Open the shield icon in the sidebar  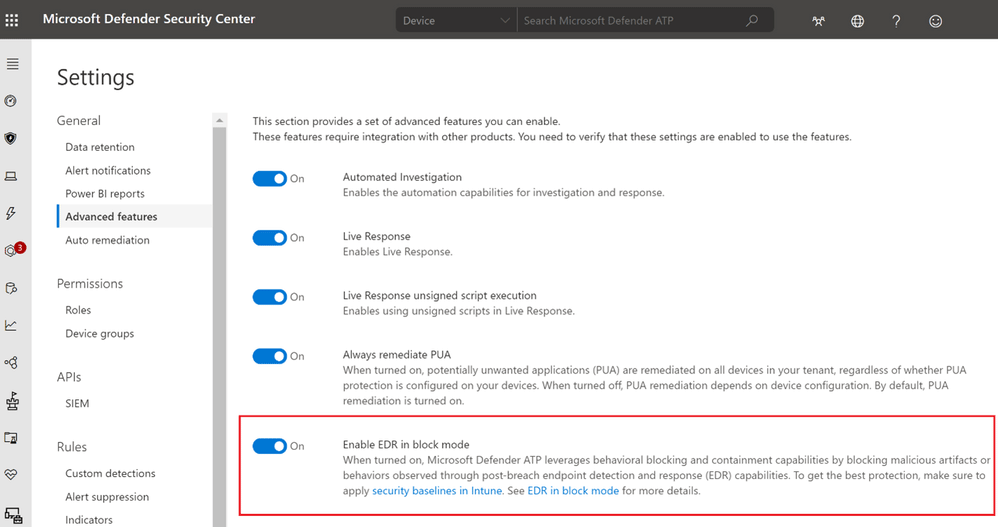pyautogui.click(x=11, y=139)
